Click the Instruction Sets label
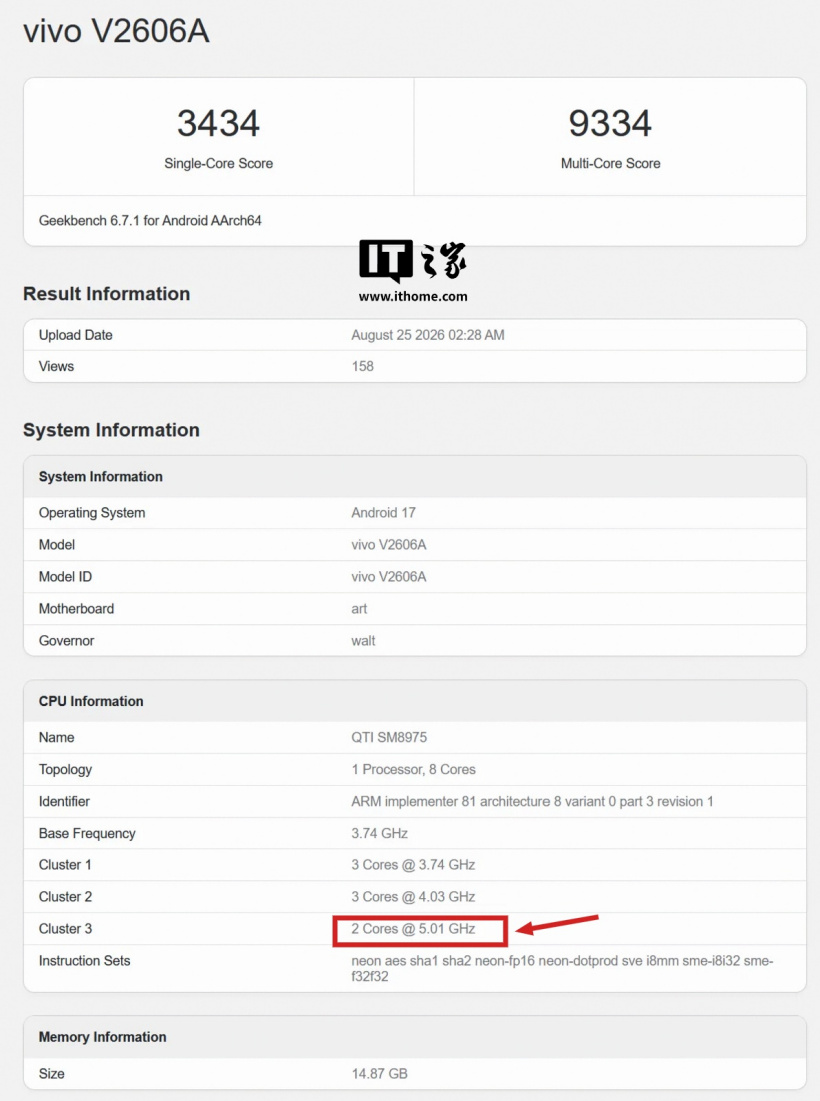820x1101 pixels. (x=84, y=961)
